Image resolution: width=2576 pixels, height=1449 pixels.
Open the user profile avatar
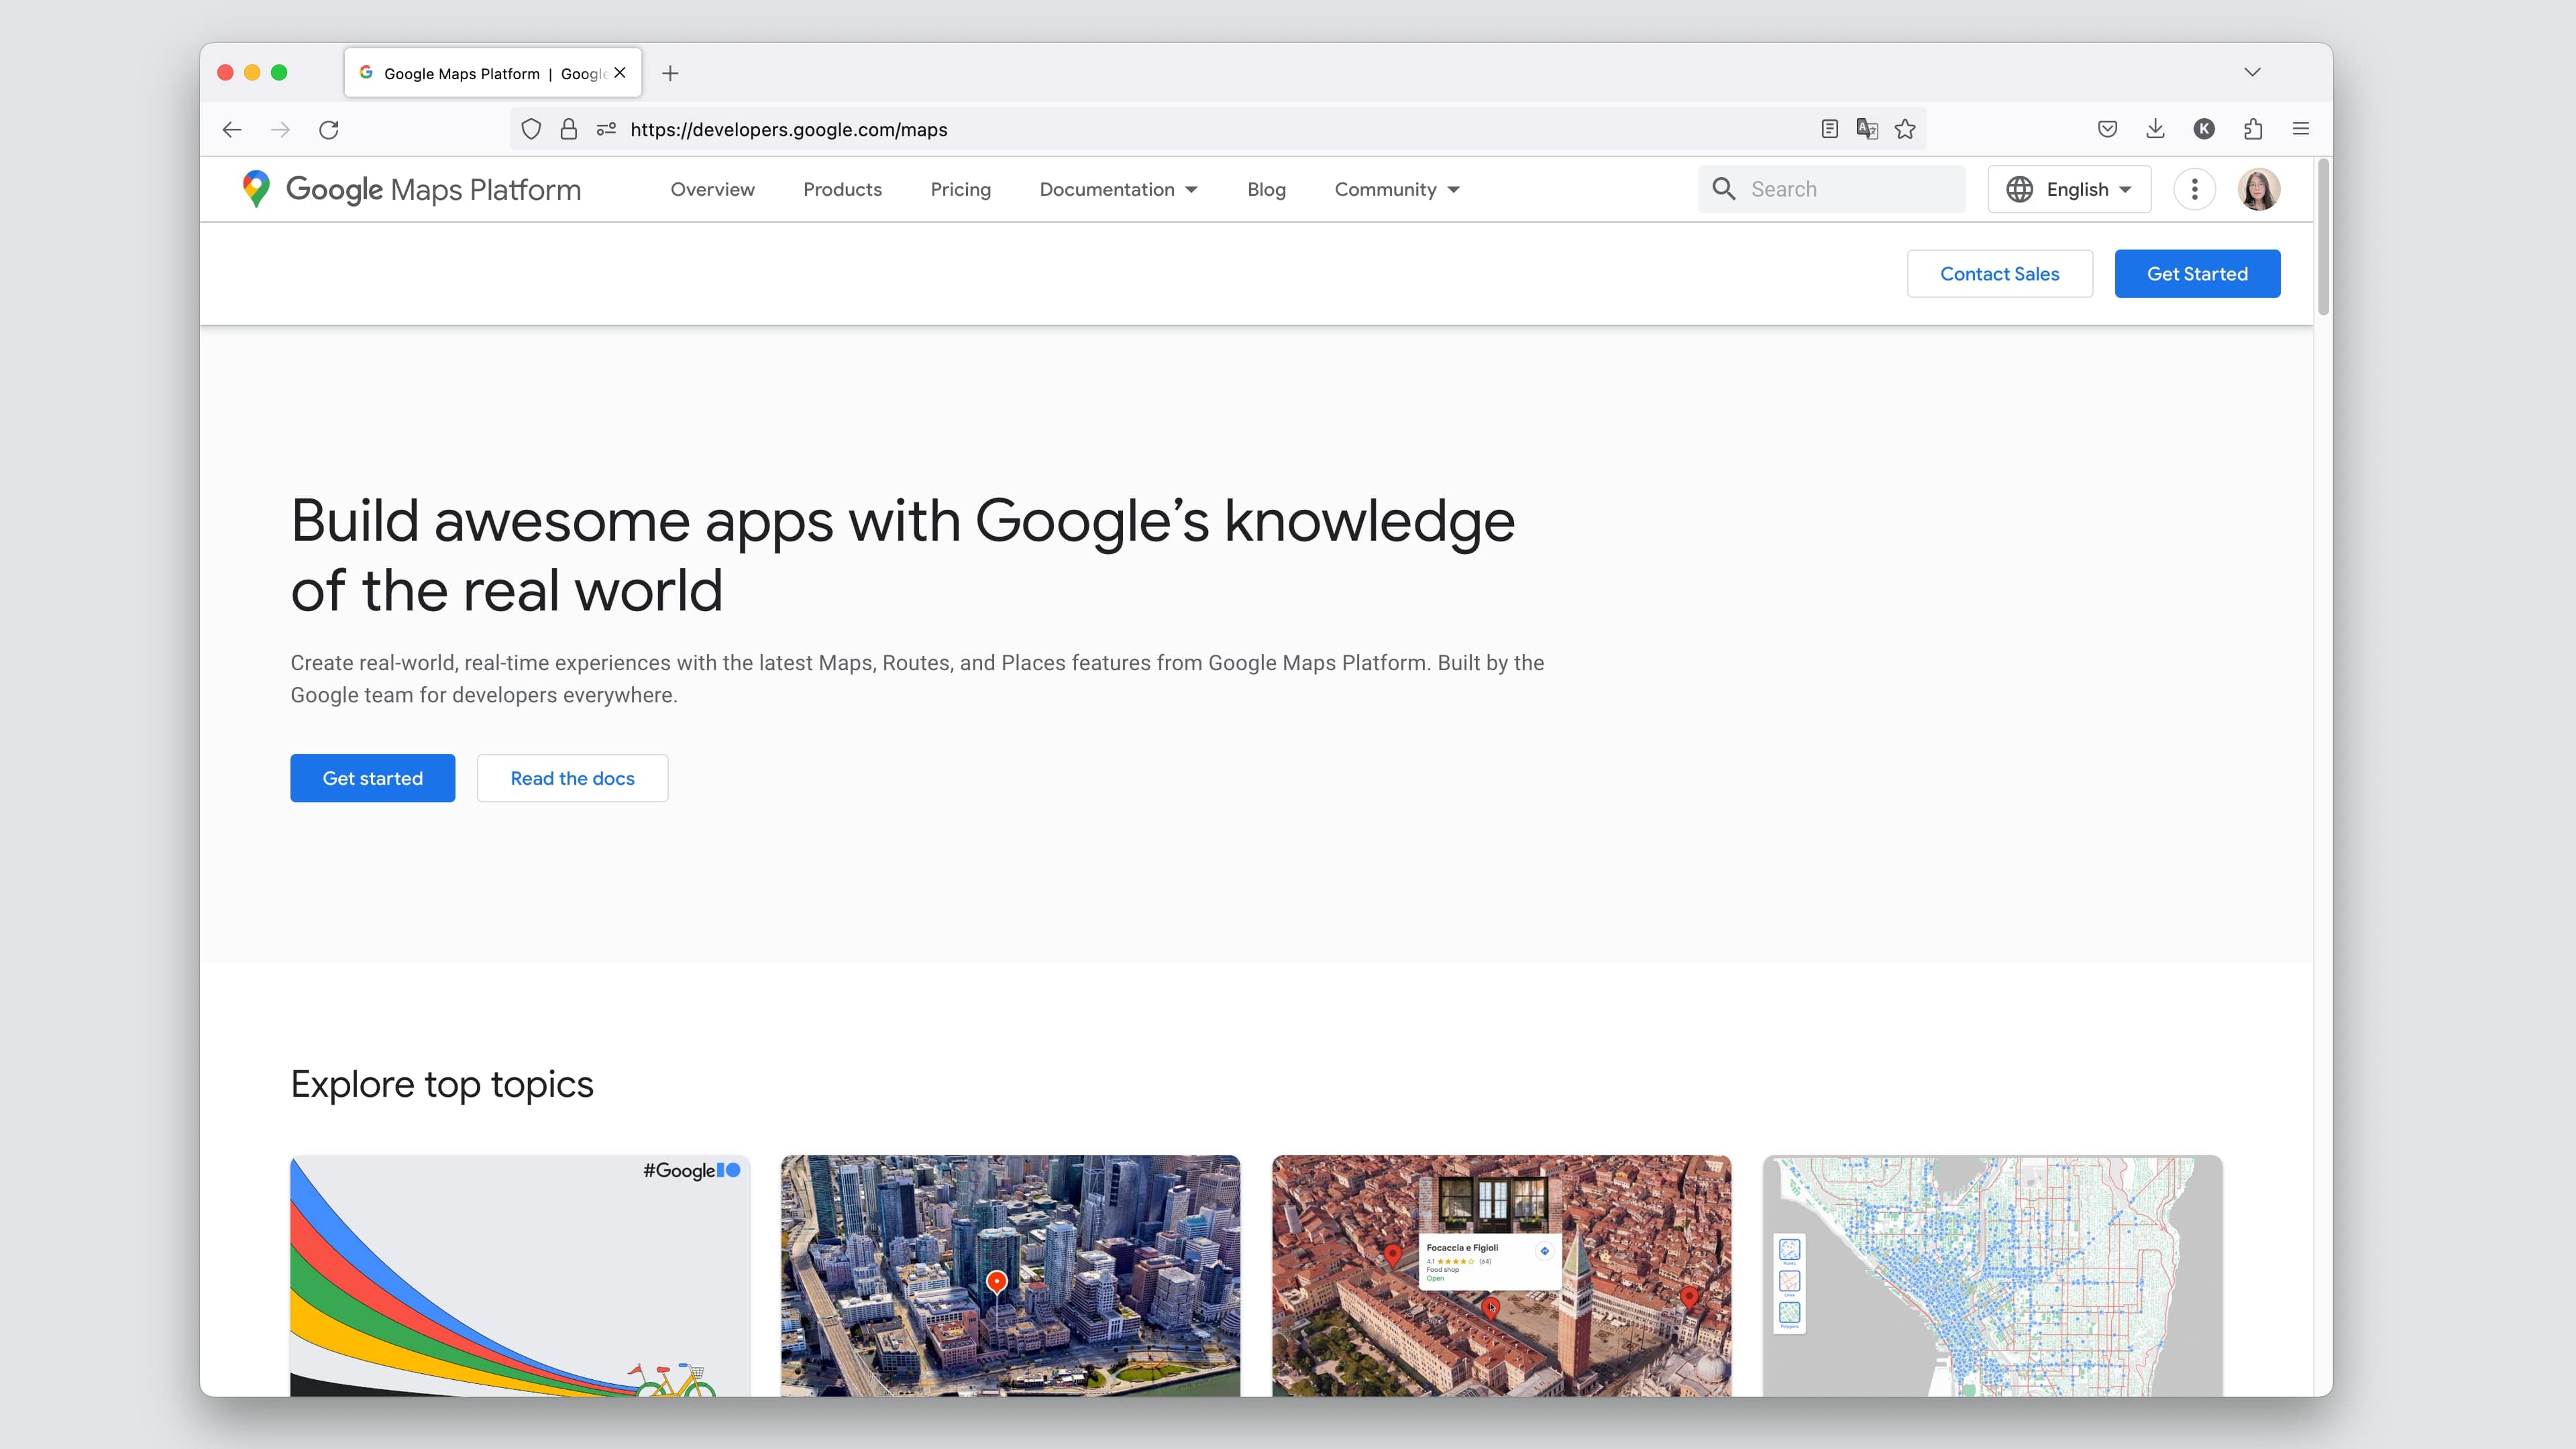tap(2258, 189)
